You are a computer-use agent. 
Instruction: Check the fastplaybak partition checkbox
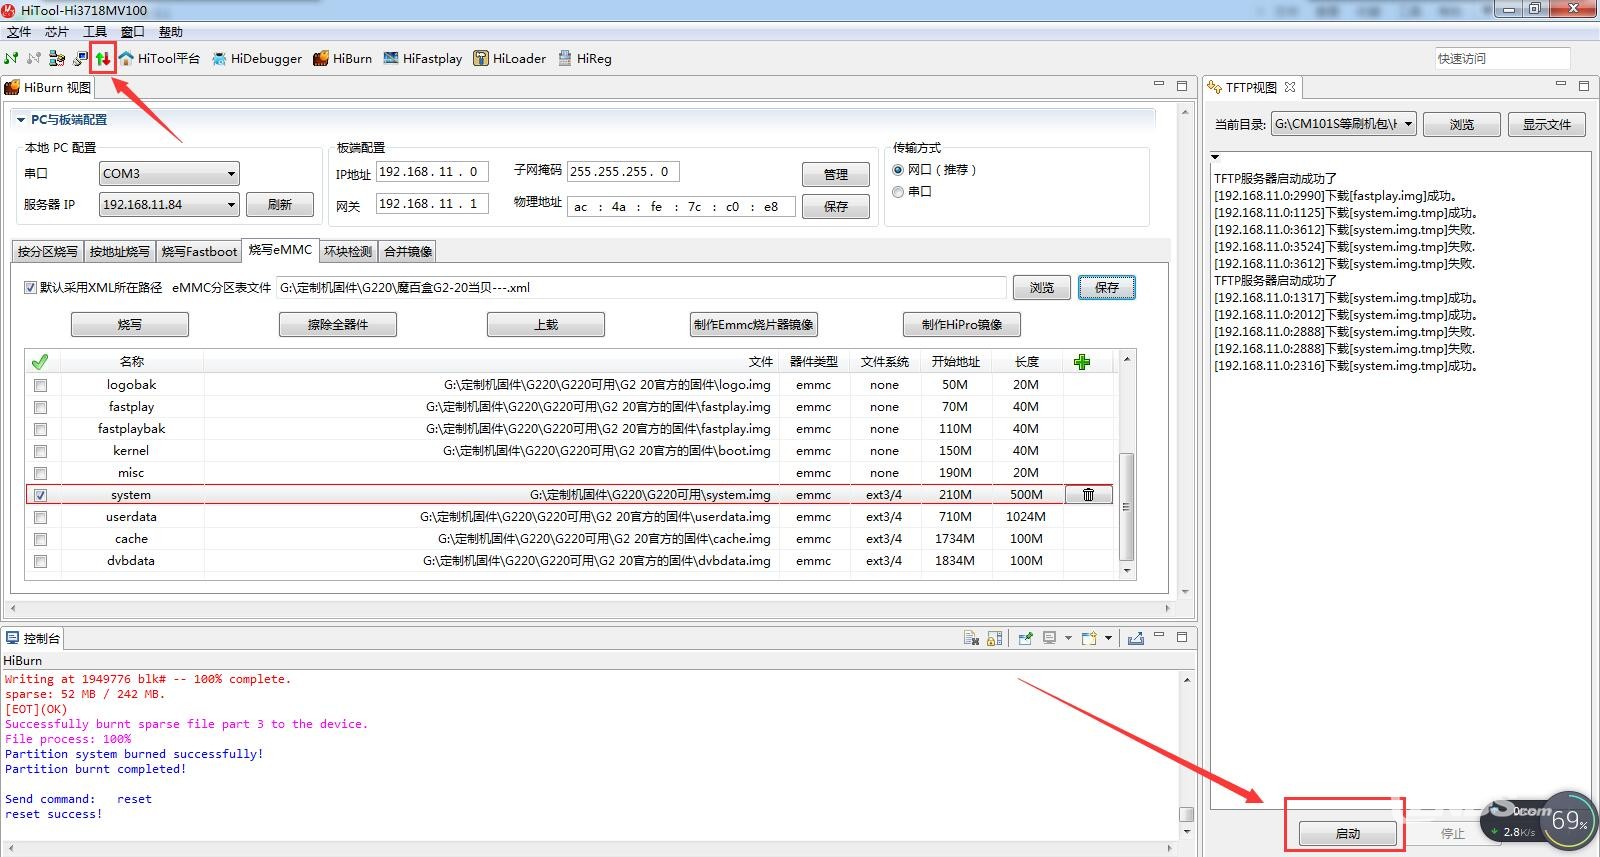[40, 429]
